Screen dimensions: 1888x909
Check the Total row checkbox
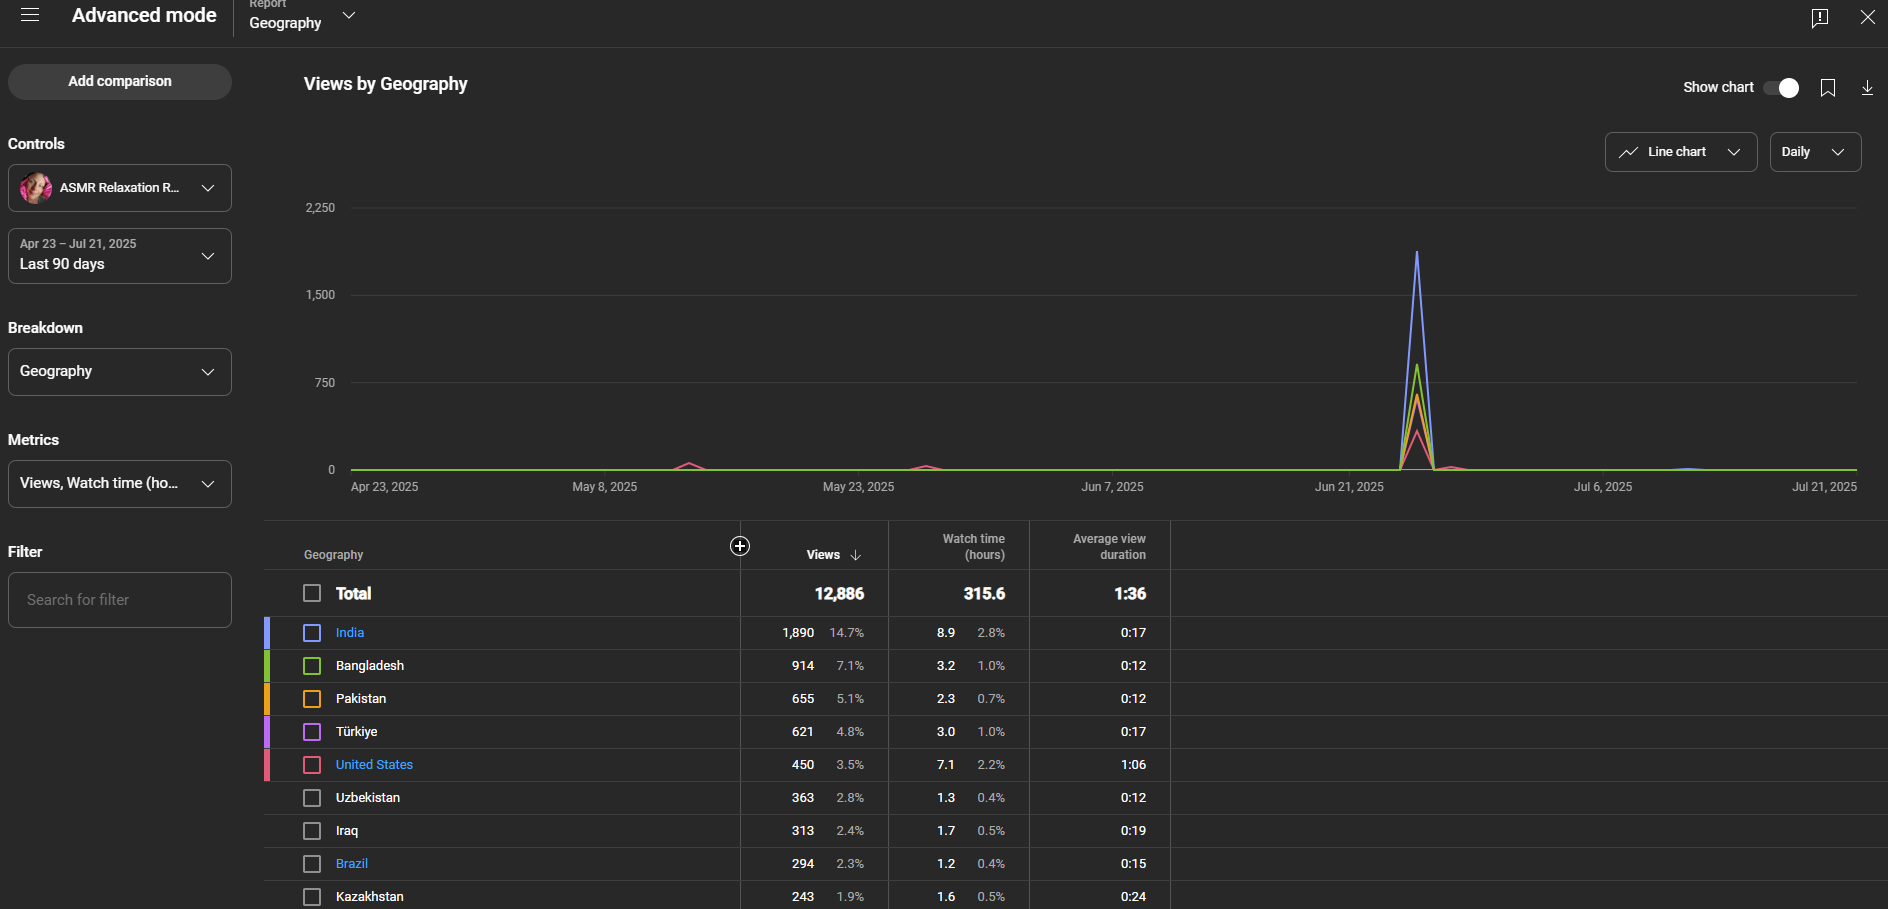click(x=312, y=593)
